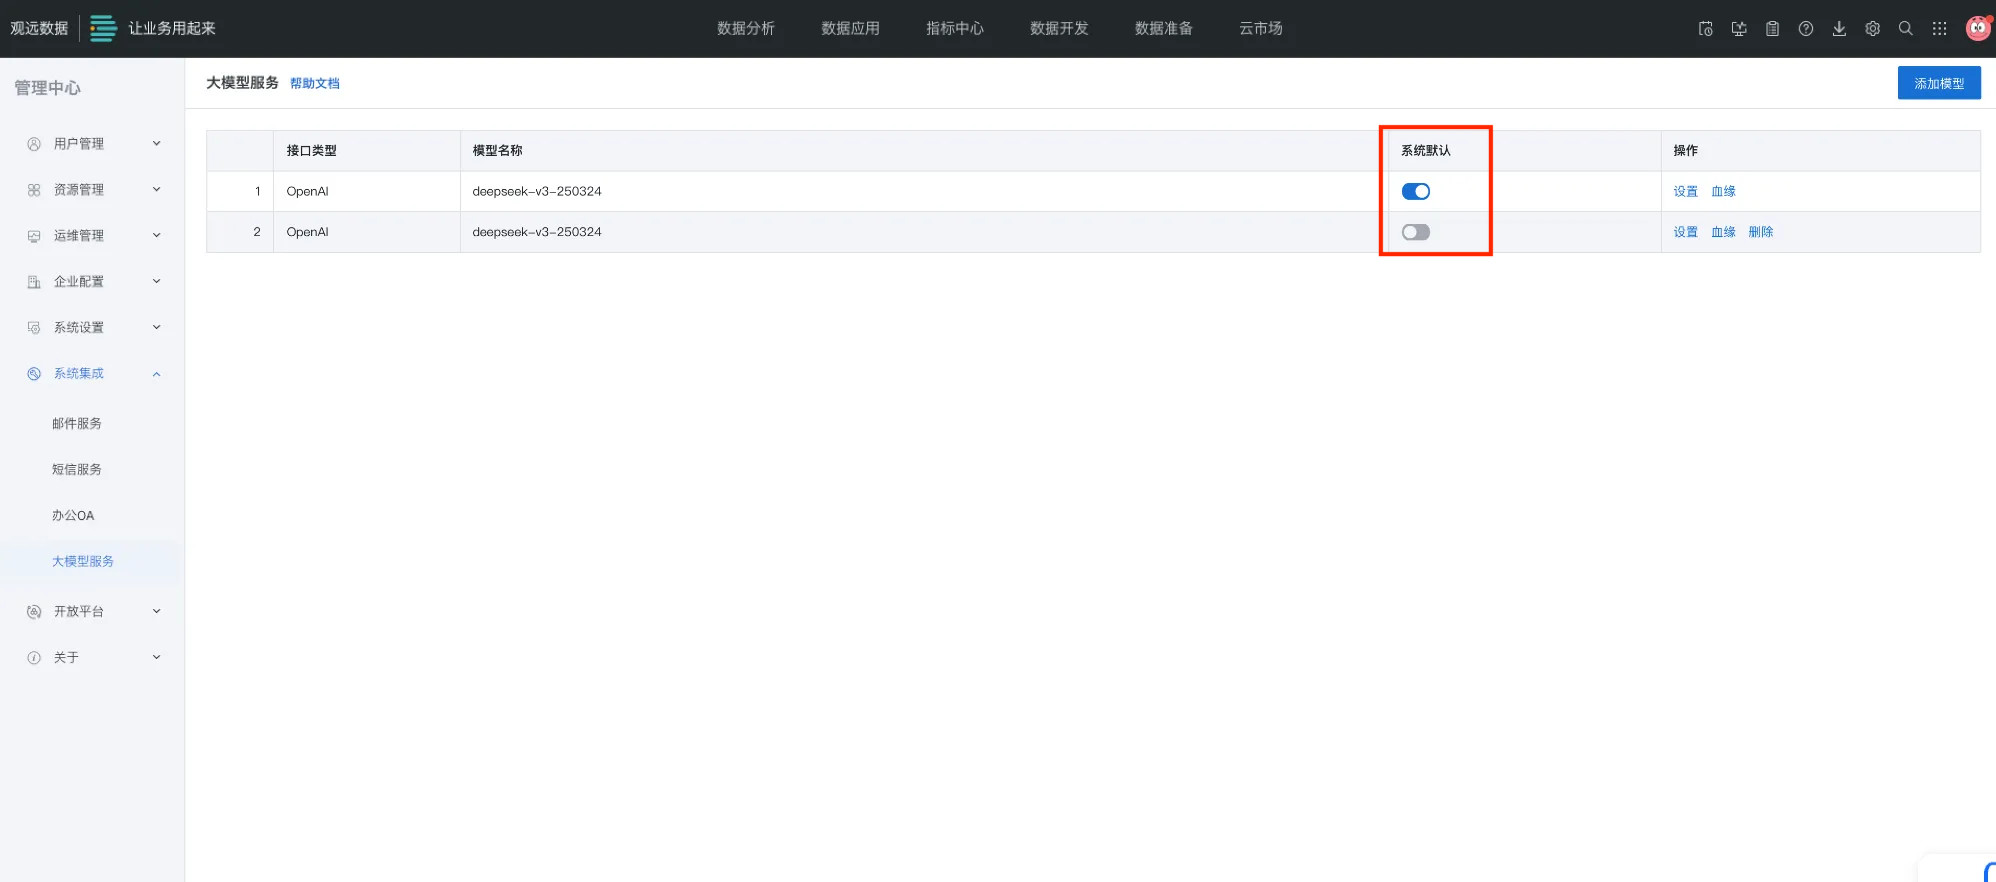The width and height of the screenshot is (1996, 882).
Task: Open the clipboard task list icon
Action: coord(1772,29)
